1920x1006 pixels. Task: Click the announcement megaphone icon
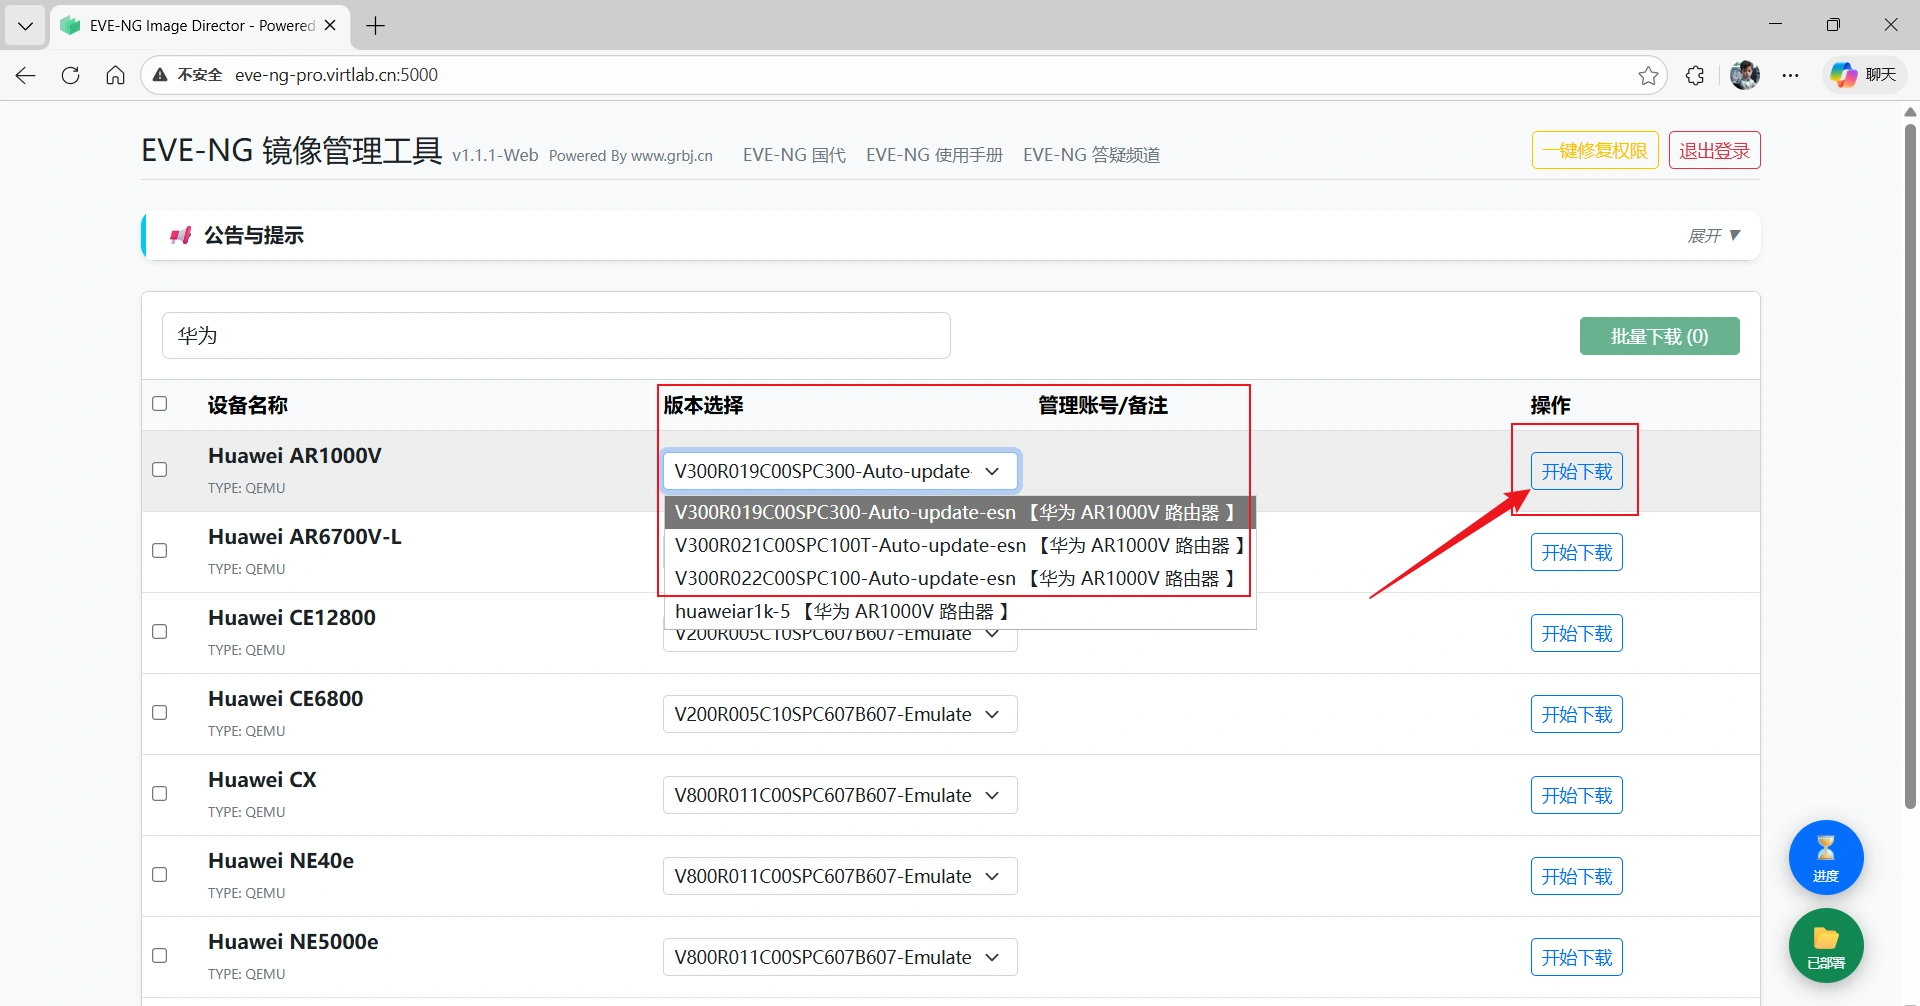click(x=180, y=235)
